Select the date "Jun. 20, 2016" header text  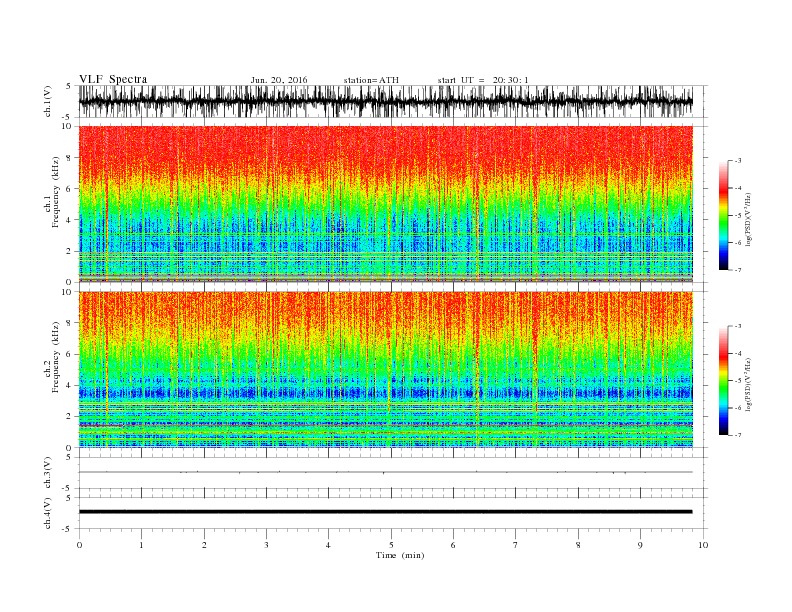pos(279,80)
